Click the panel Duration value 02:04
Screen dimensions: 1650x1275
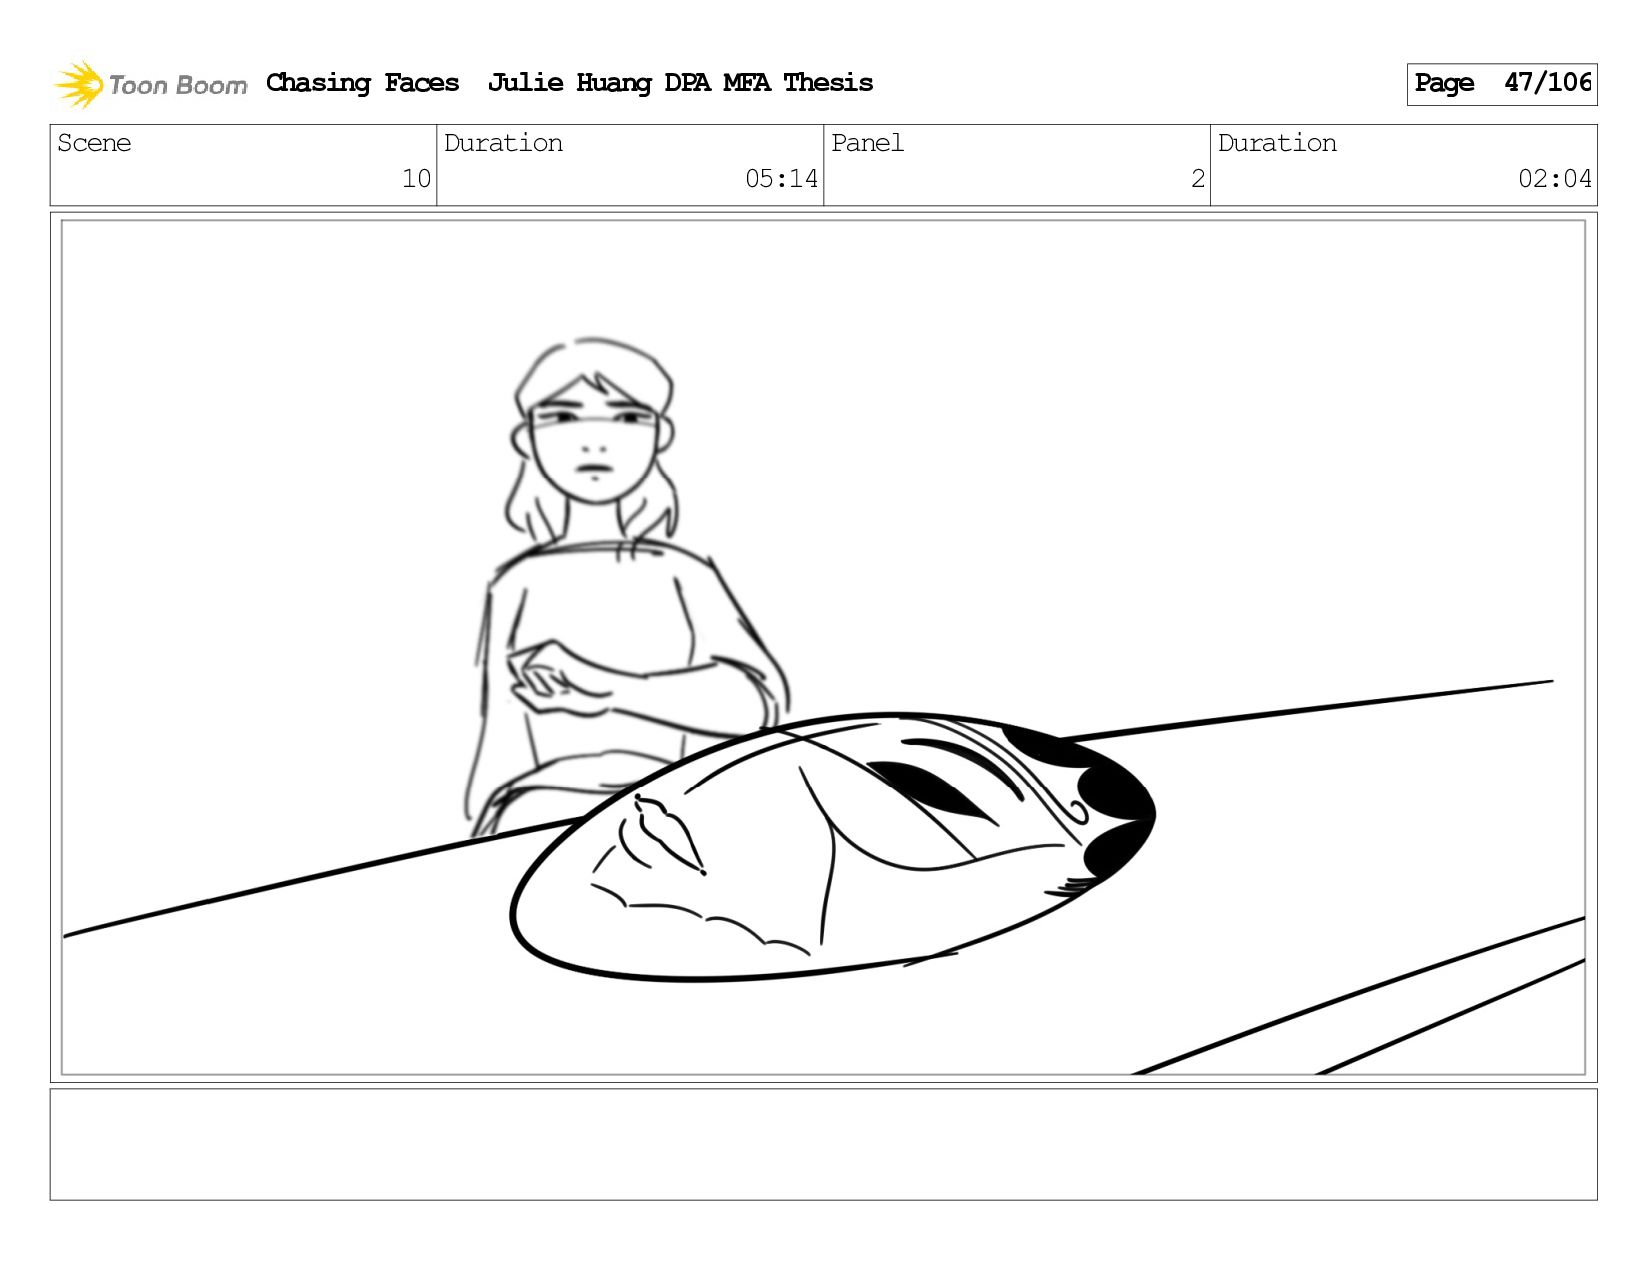(1554, 179)
